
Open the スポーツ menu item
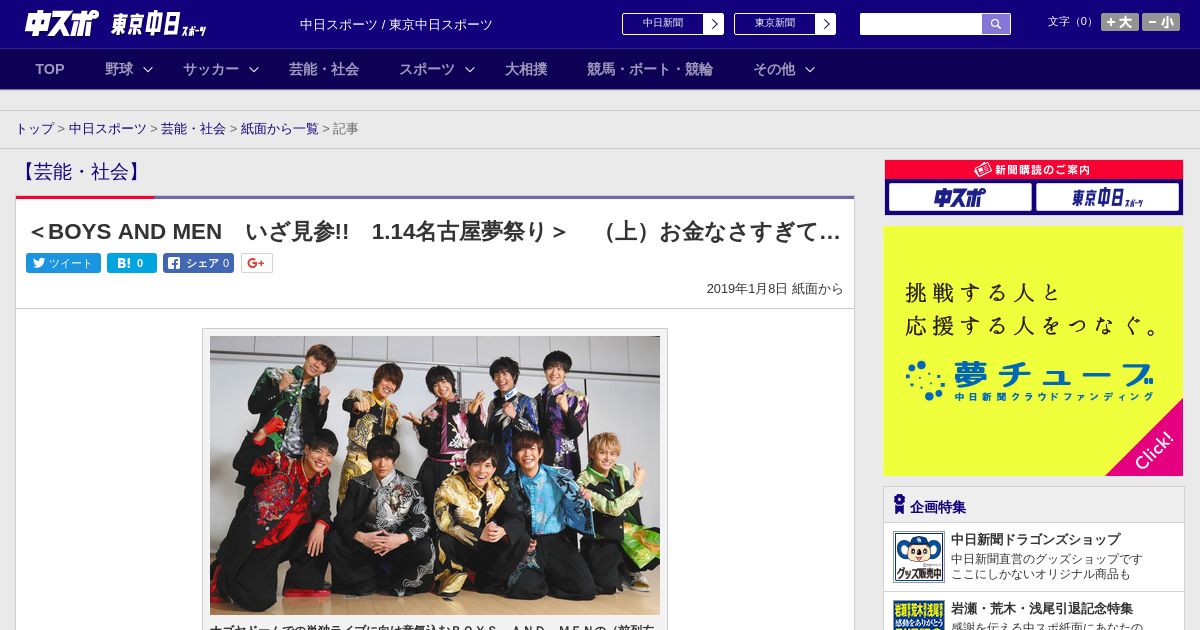tap(427, 69)
